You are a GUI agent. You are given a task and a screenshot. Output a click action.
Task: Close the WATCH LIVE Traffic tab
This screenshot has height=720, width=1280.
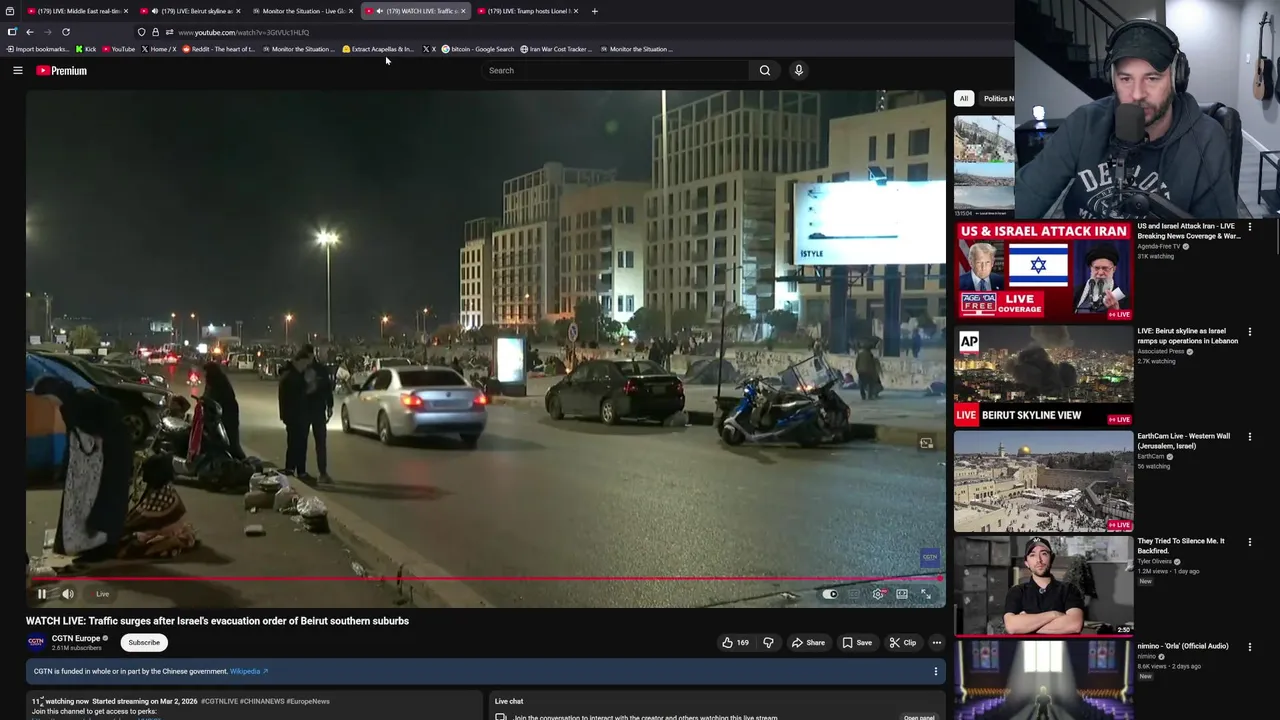(463, 11)
